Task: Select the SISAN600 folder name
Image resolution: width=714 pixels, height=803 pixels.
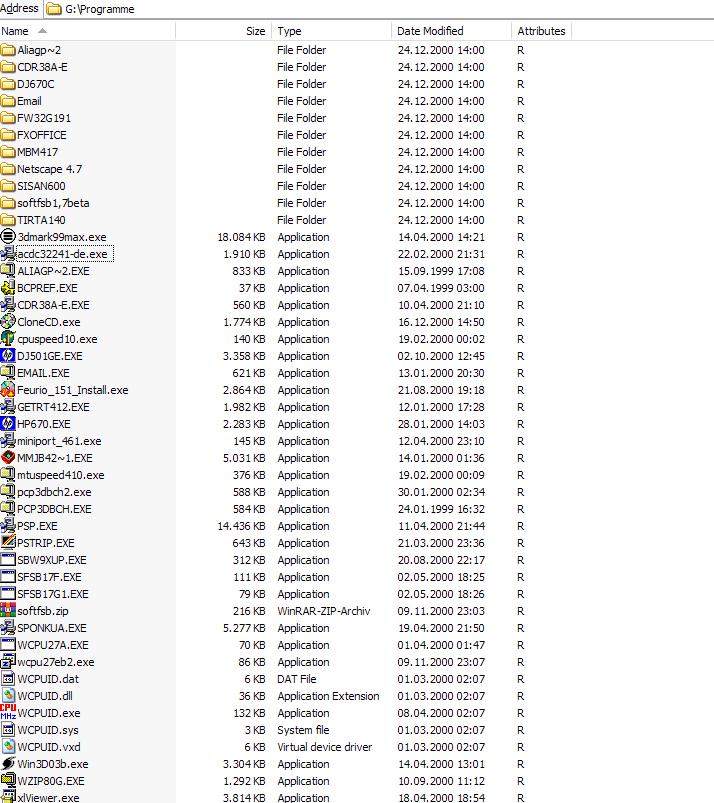Action: click(41, 186)
